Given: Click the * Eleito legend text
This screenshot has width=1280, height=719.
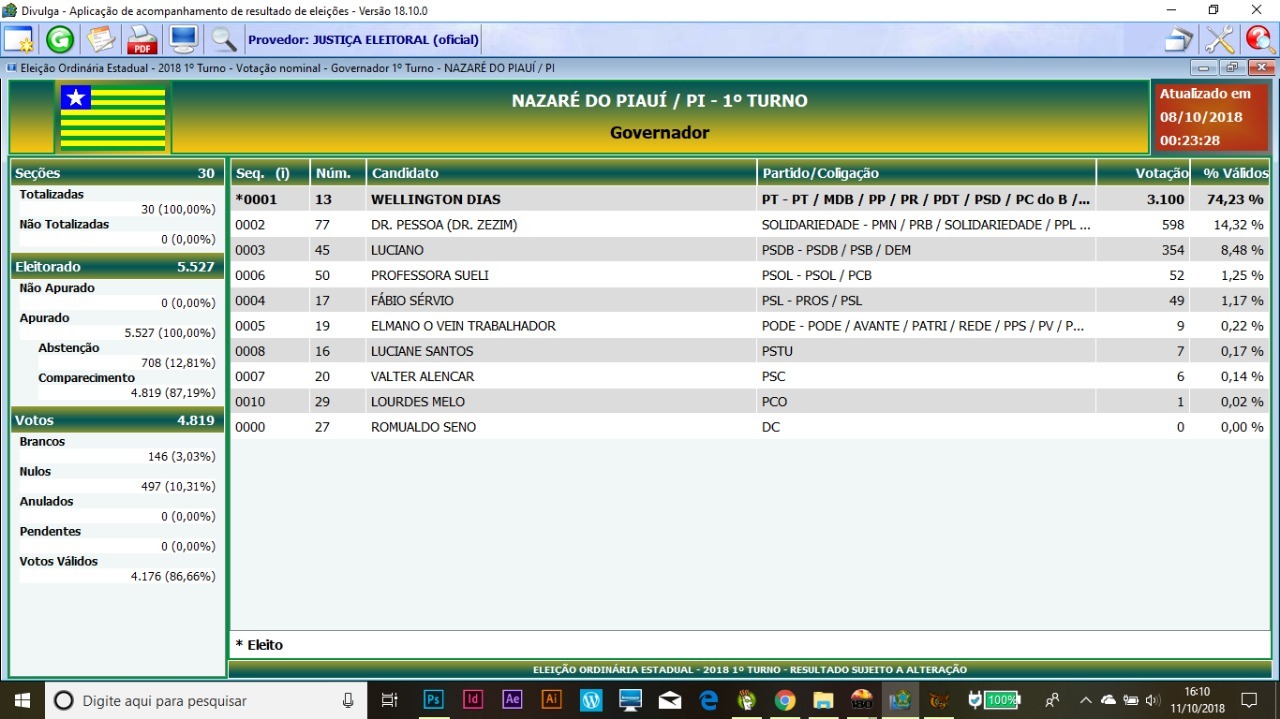Looking at the screenshot, I should (x=259, y=645).
